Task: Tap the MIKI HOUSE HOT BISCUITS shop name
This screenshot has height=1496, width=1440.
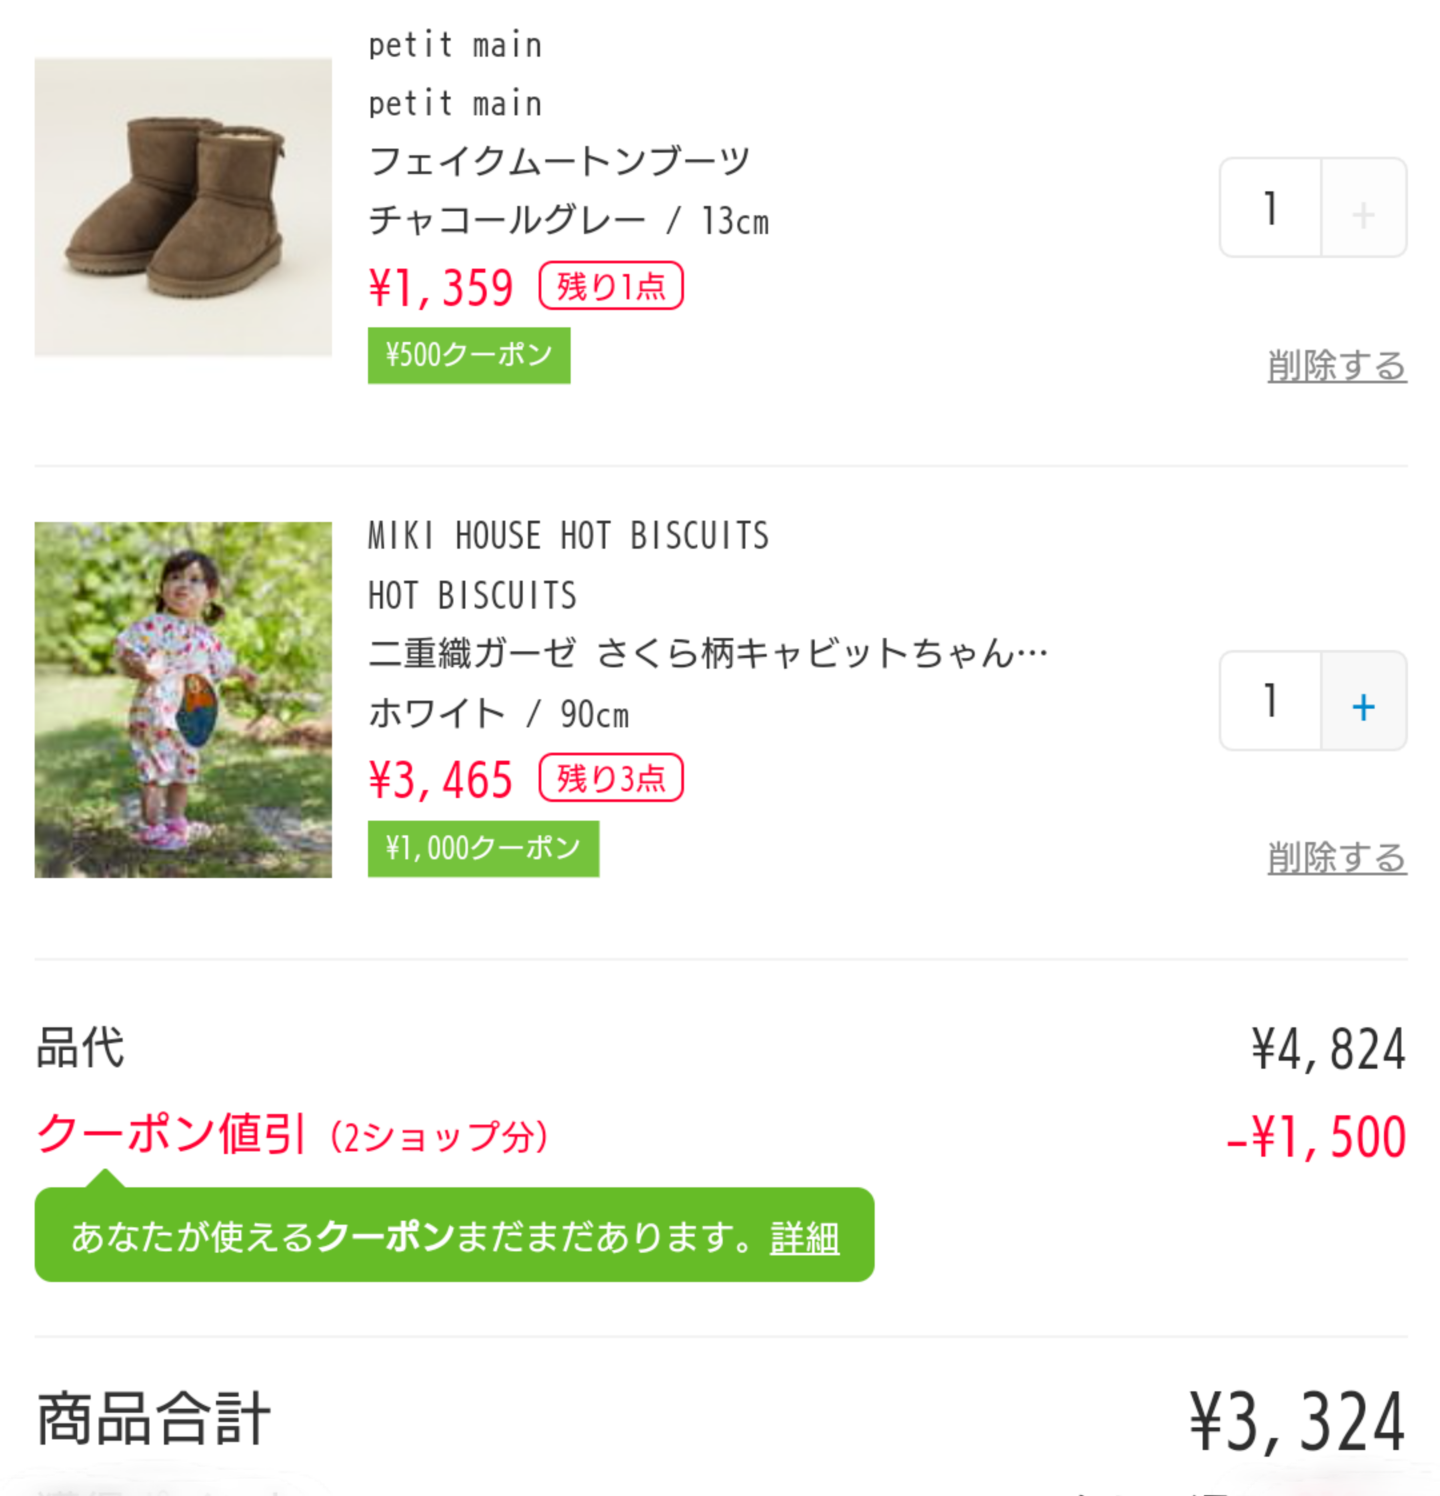Action: (568, 536)
